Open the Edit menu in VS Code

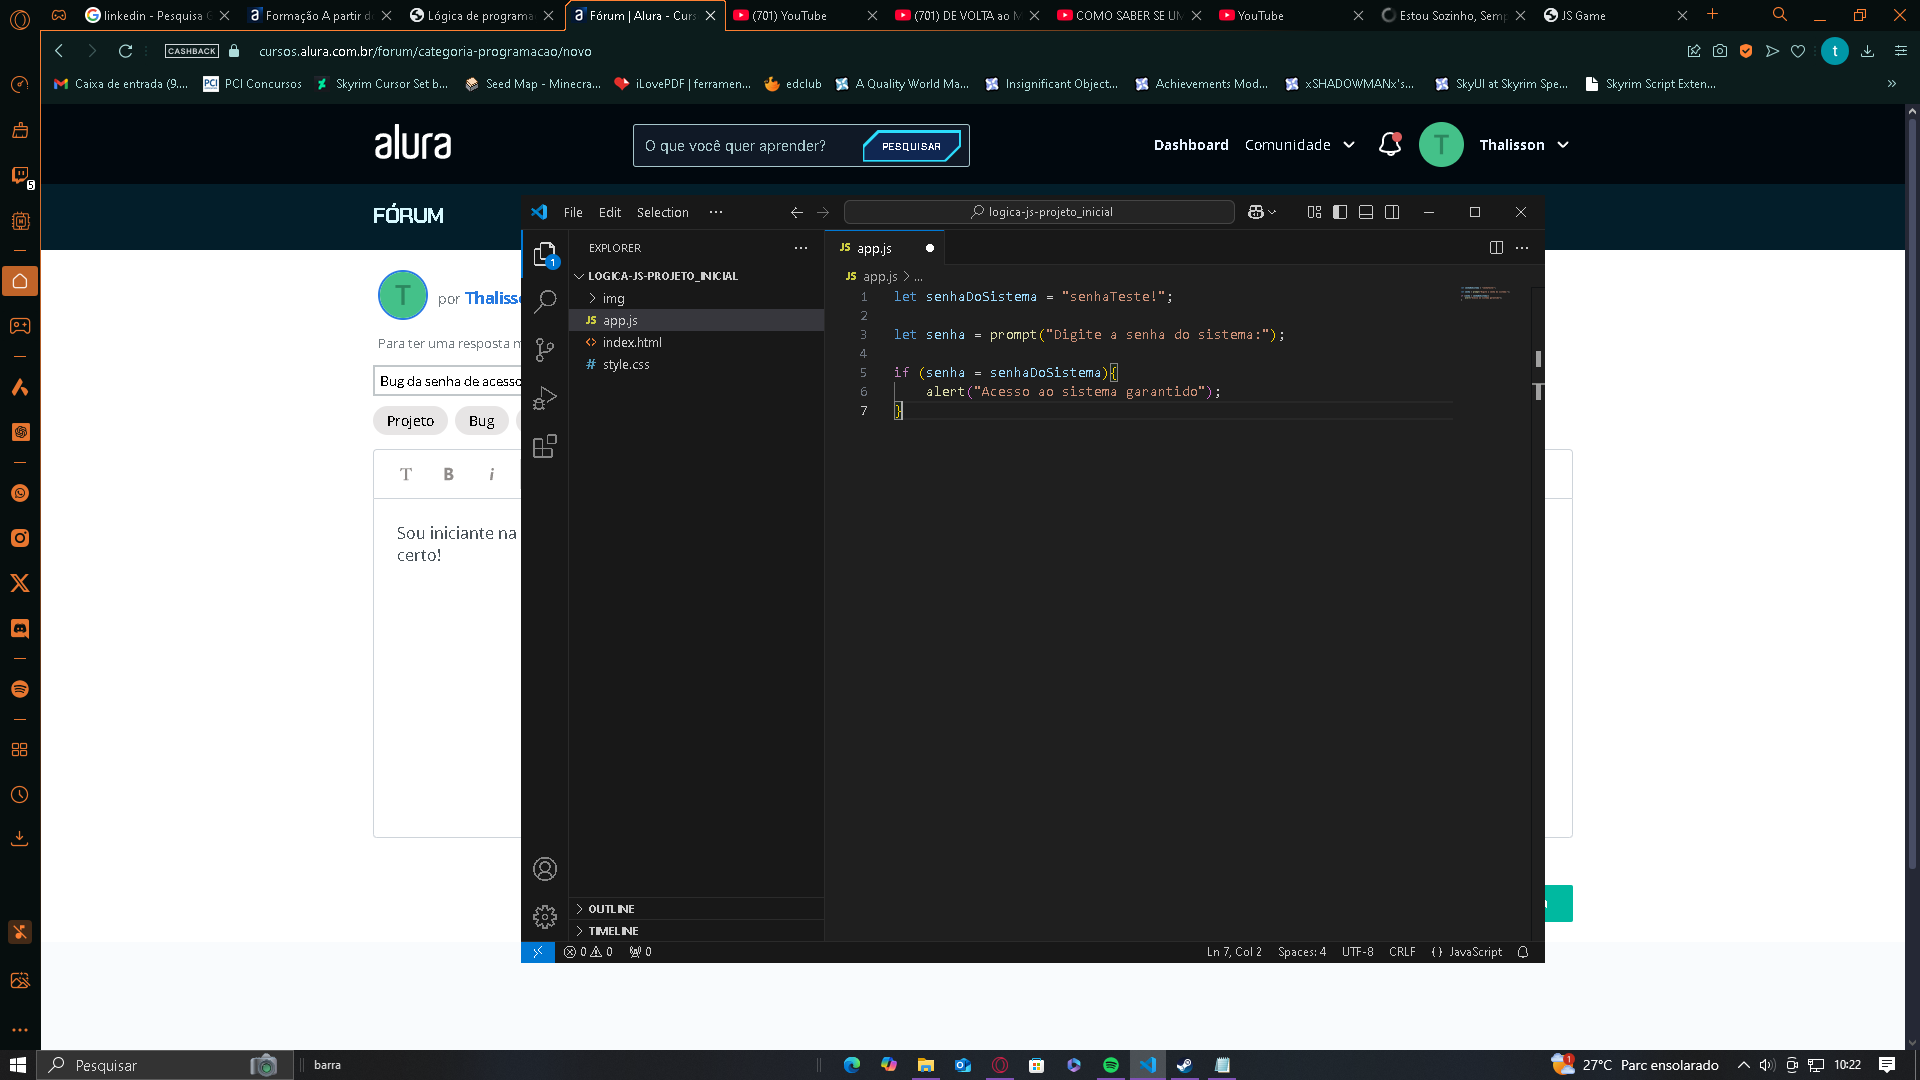610,212
